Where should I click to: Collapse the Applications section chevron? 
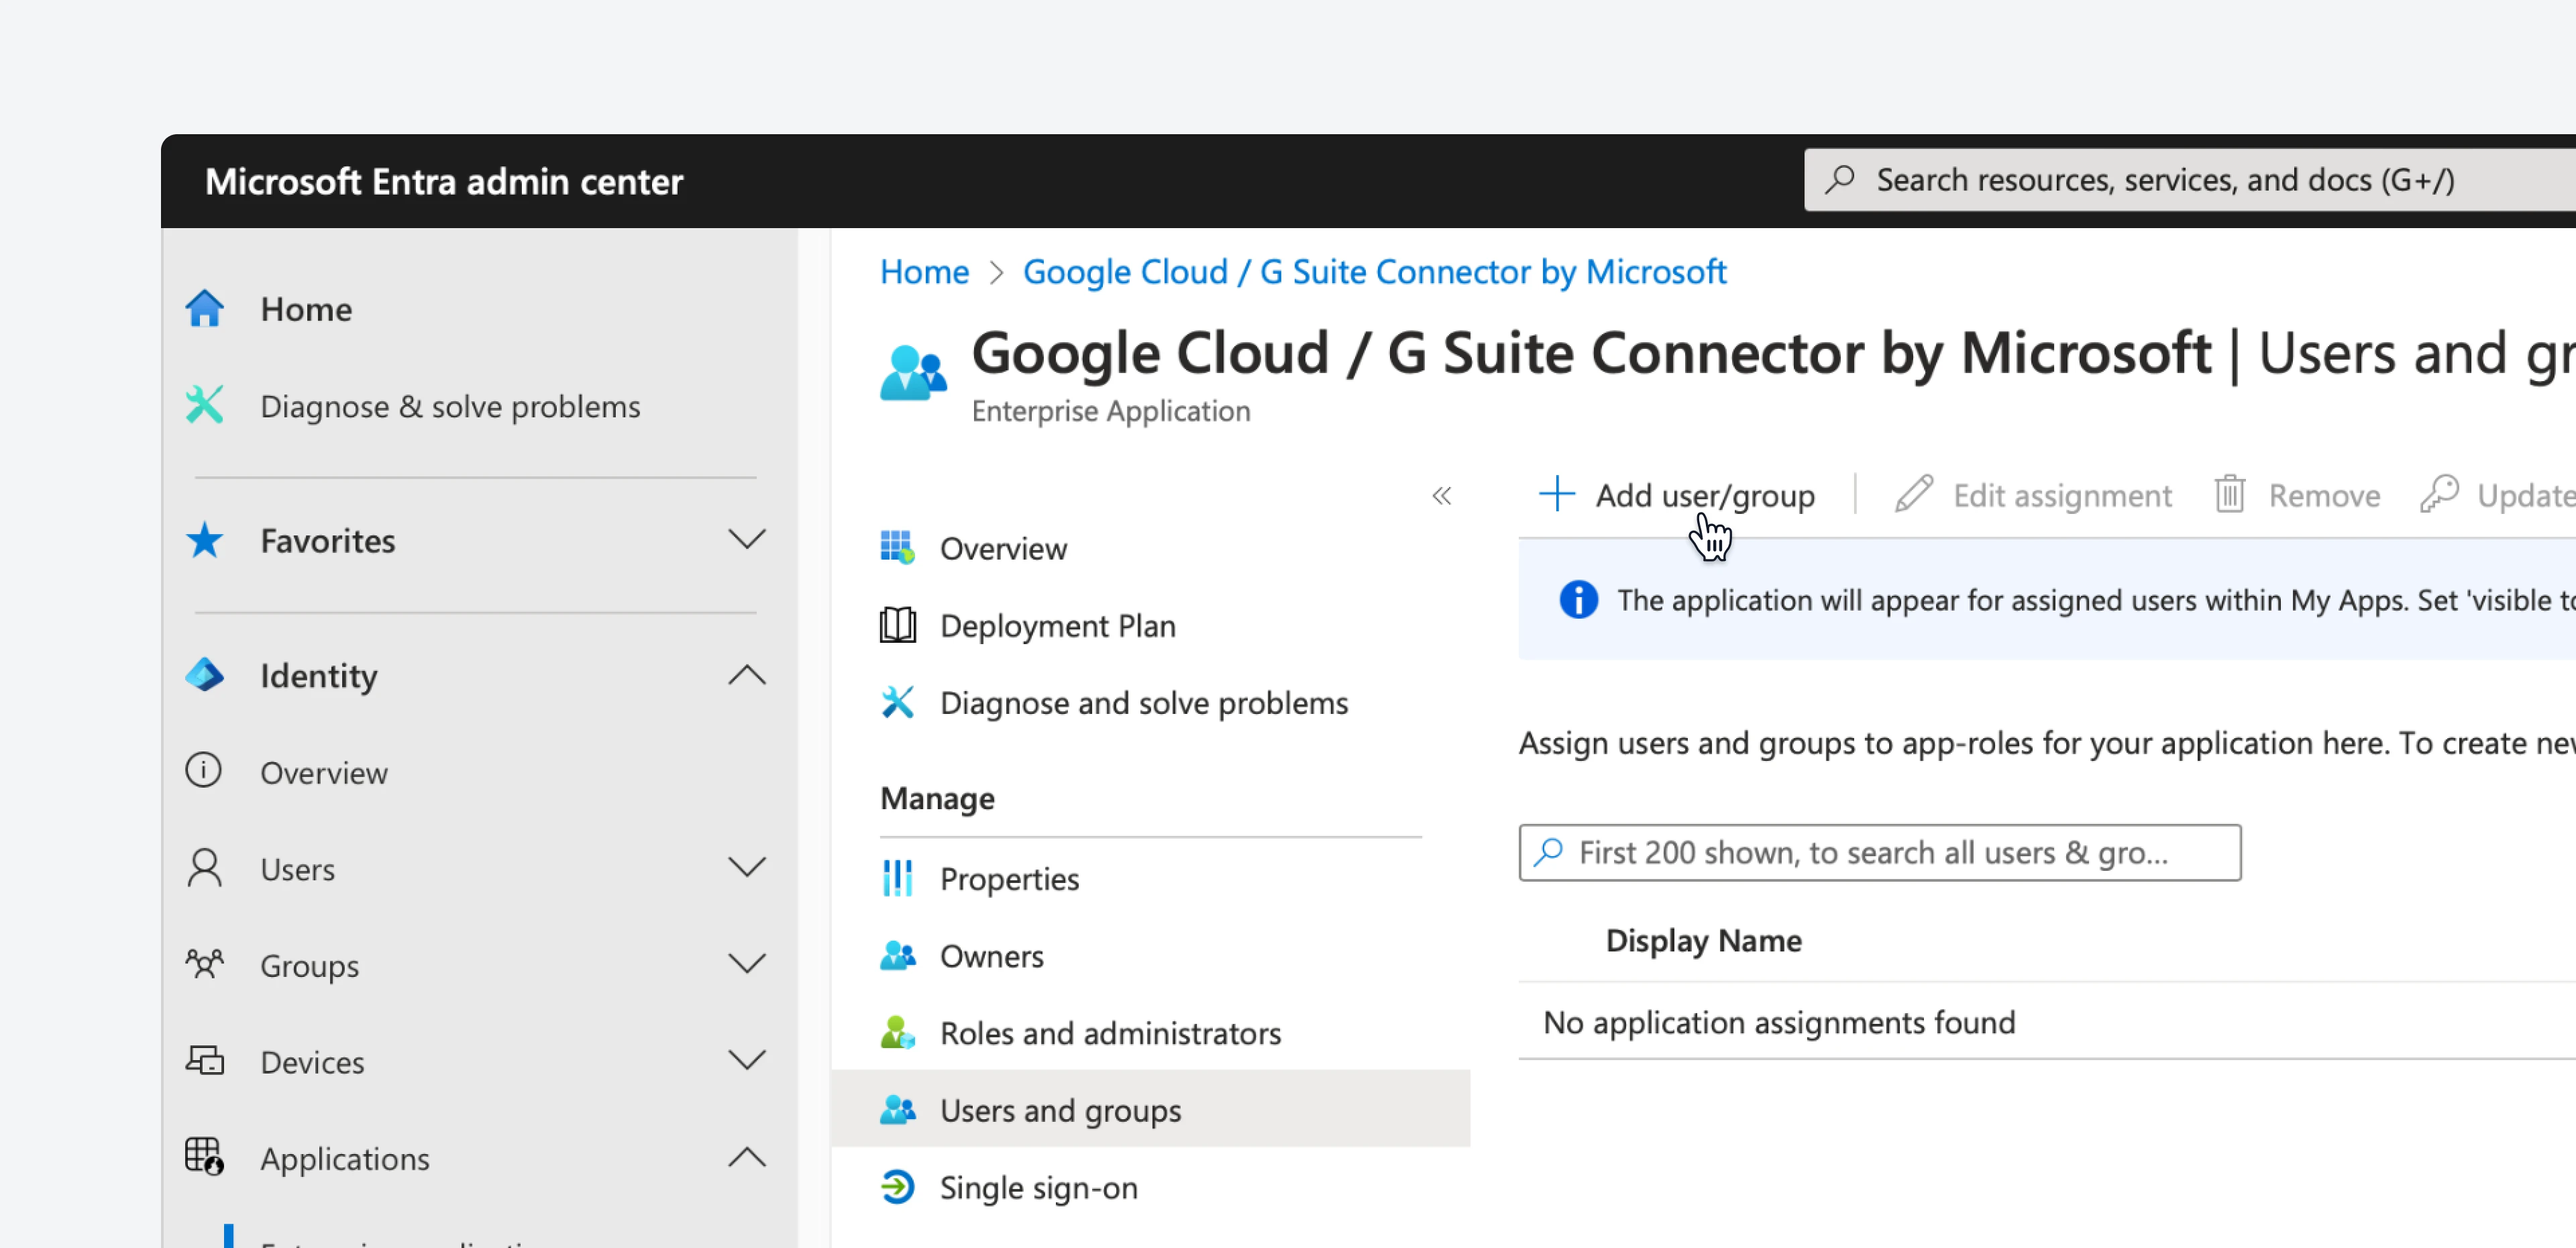point(747,1157)
